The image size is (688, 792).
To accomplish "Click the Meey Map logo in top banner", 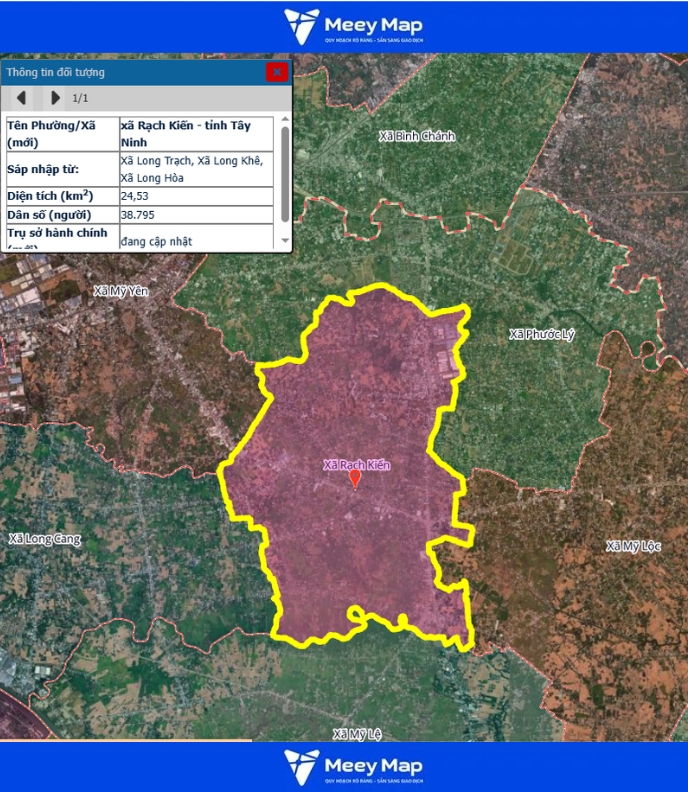I will pos(353,27).
